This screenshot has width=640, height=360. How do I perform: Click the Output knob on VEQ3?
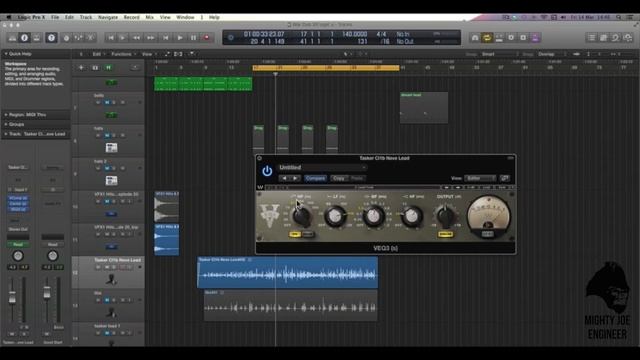coord(446,215)
